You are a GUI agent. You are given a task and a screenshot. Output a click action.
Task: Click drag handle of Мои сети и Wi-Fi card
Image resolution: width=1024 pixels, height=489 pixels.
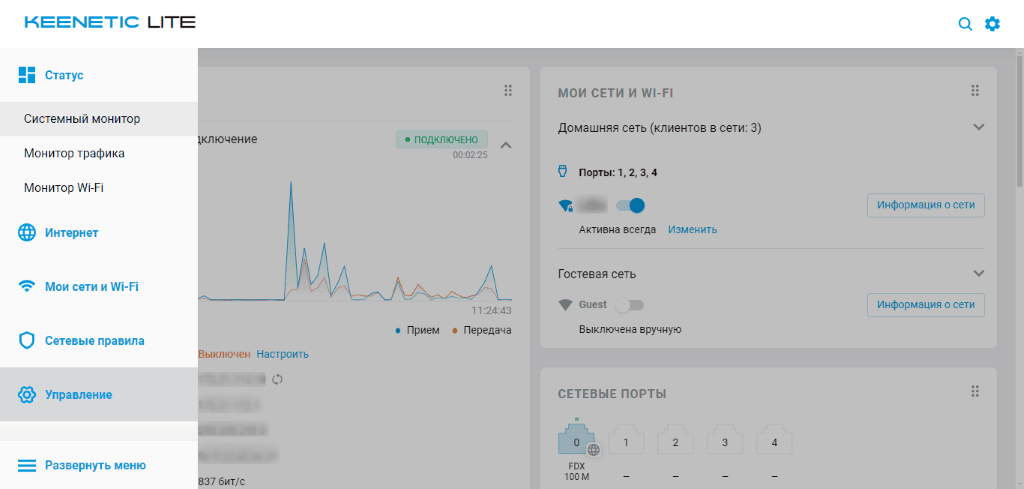pyautogui.click(x=975, y=91)
